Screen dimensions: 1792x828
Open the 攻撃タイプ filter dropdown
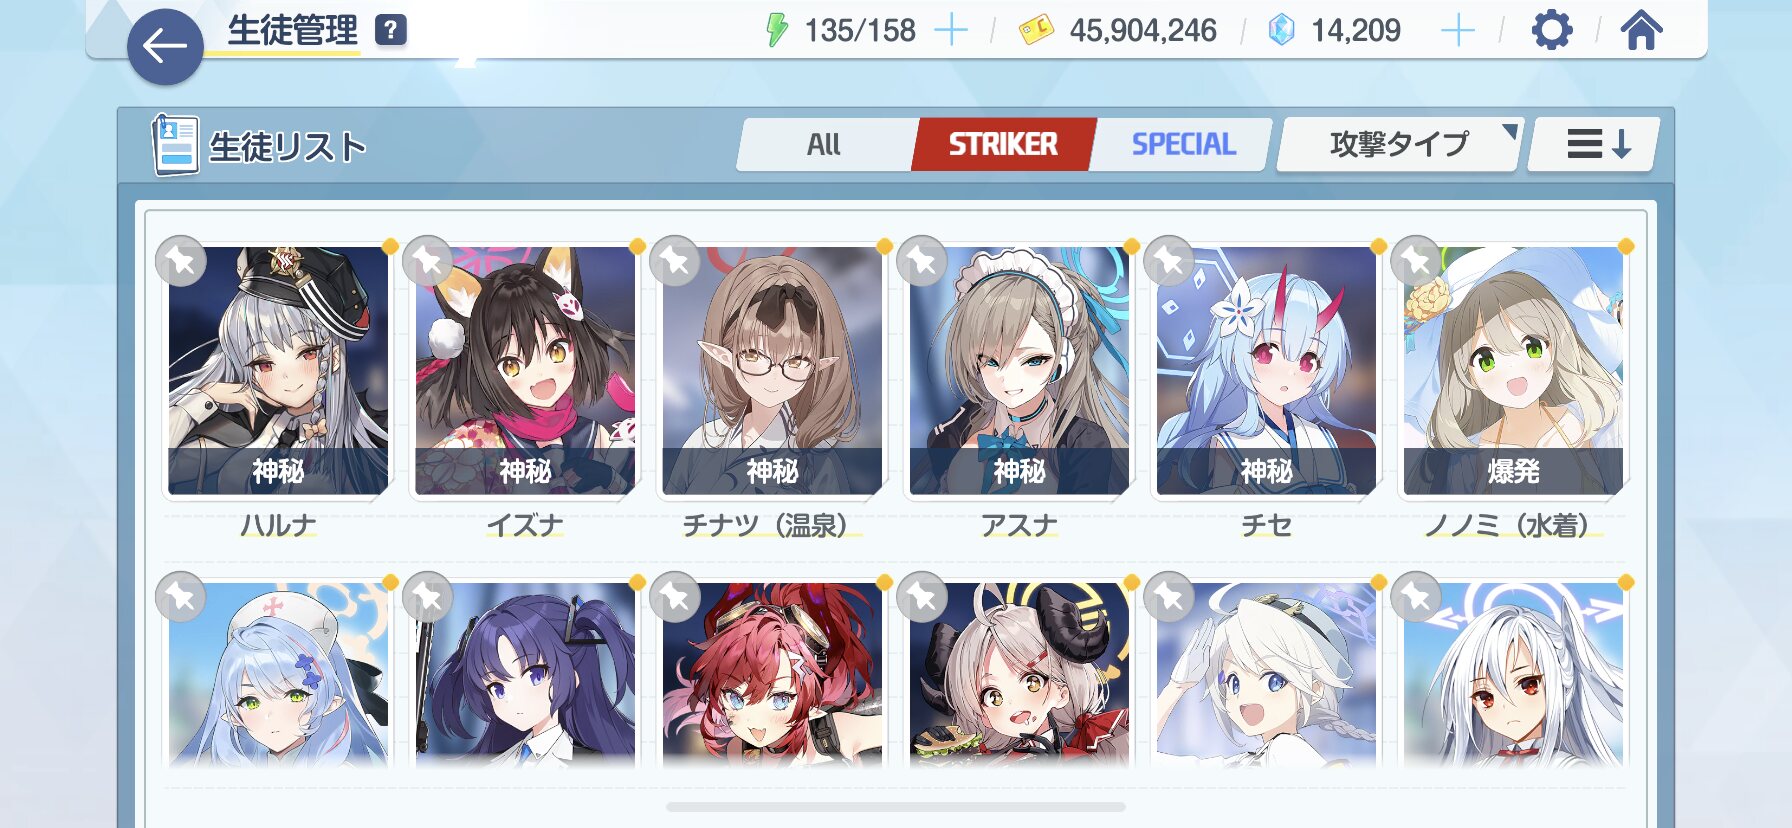pos(1399,144)
